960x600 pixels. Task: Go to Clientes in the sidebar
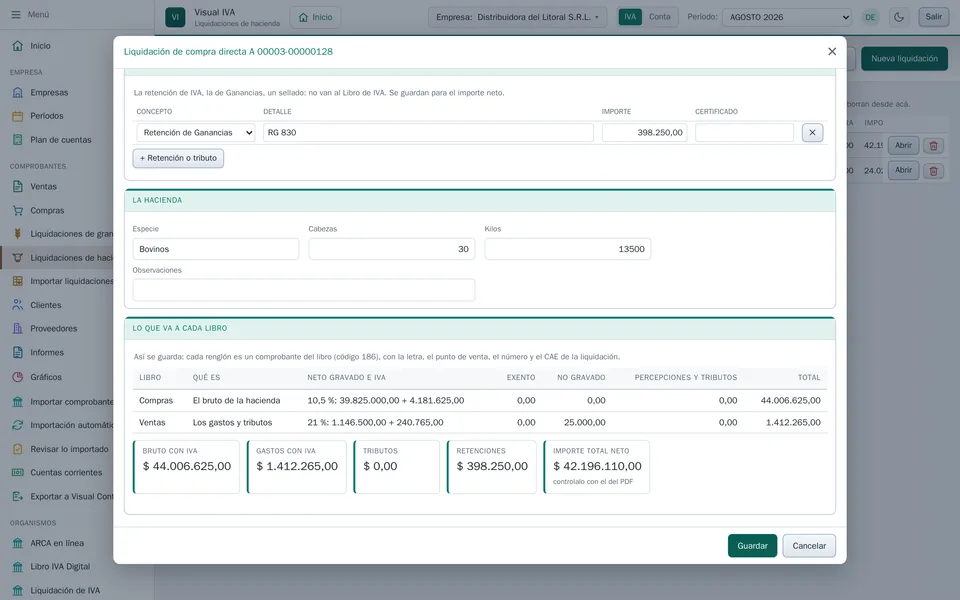point(46,305)
